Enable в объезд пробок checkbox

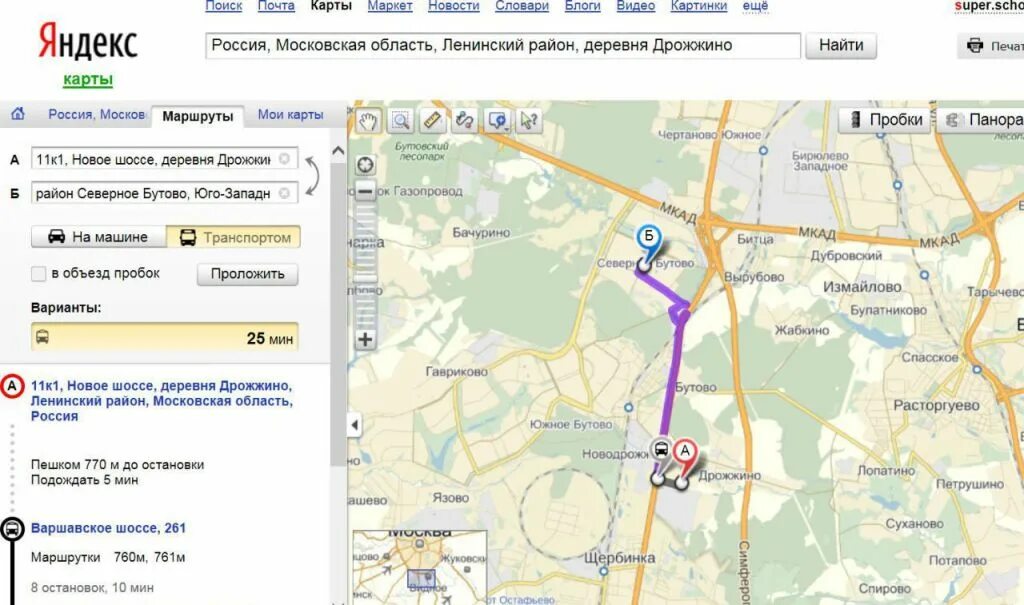[x=39, y=273]
